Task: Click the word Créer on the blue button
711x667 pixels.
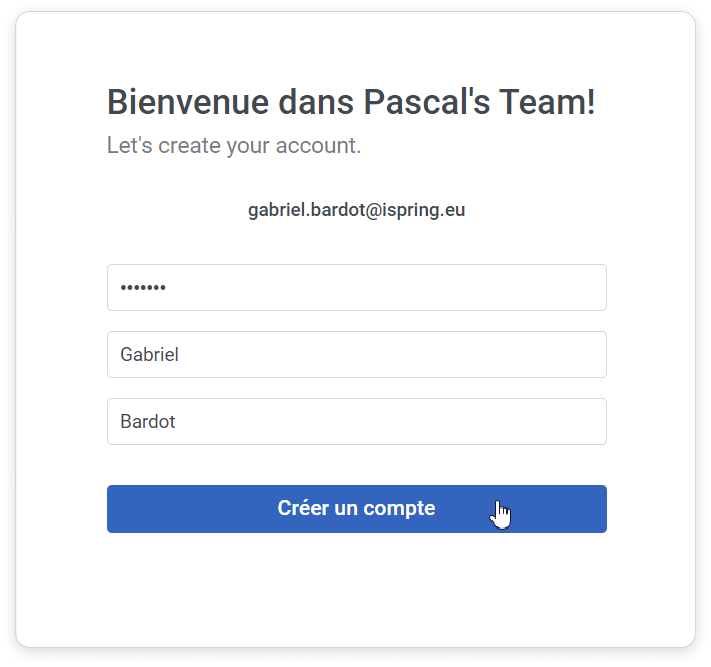Action: click(303, 508)
